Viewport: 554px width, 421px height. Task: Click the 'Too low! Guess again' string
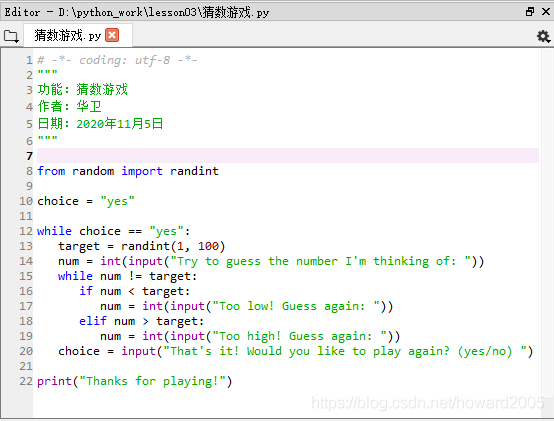coord(296,306)
